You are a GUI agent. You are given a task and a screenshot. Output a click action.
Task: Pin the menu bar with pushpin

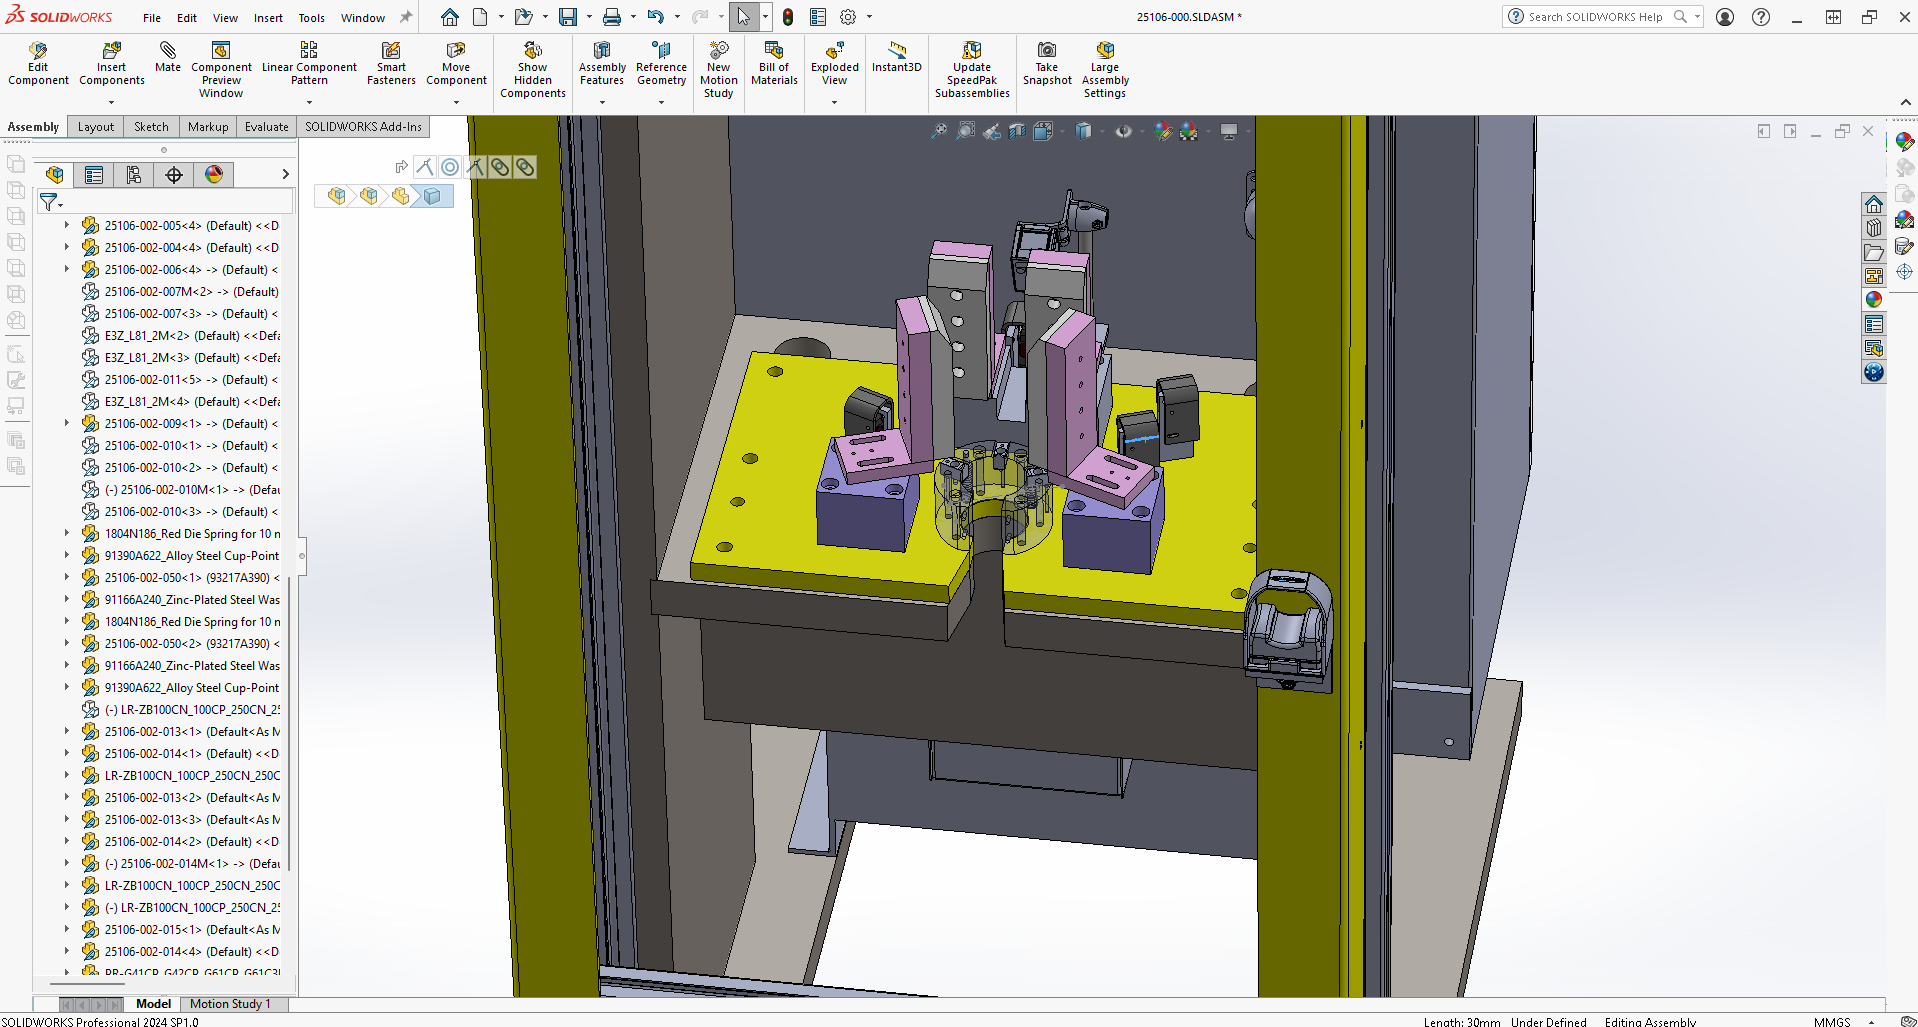click(406, 17)
